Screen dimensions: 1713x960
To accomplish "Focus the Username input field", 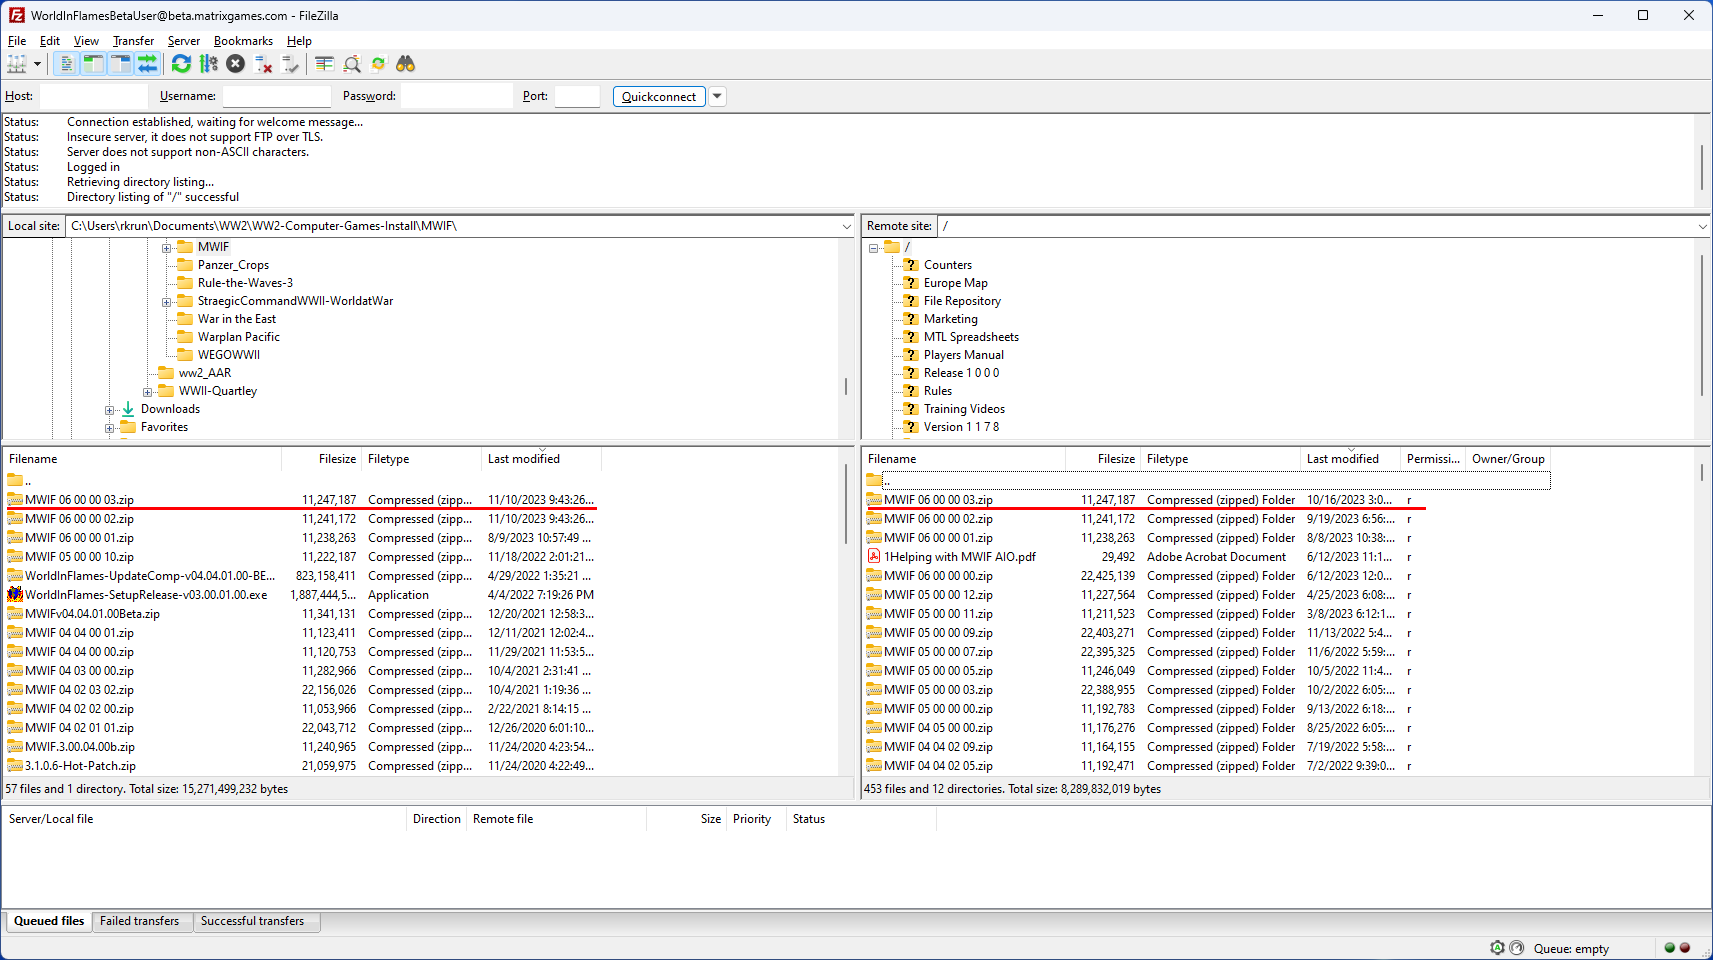I will (x=276, y=96).
